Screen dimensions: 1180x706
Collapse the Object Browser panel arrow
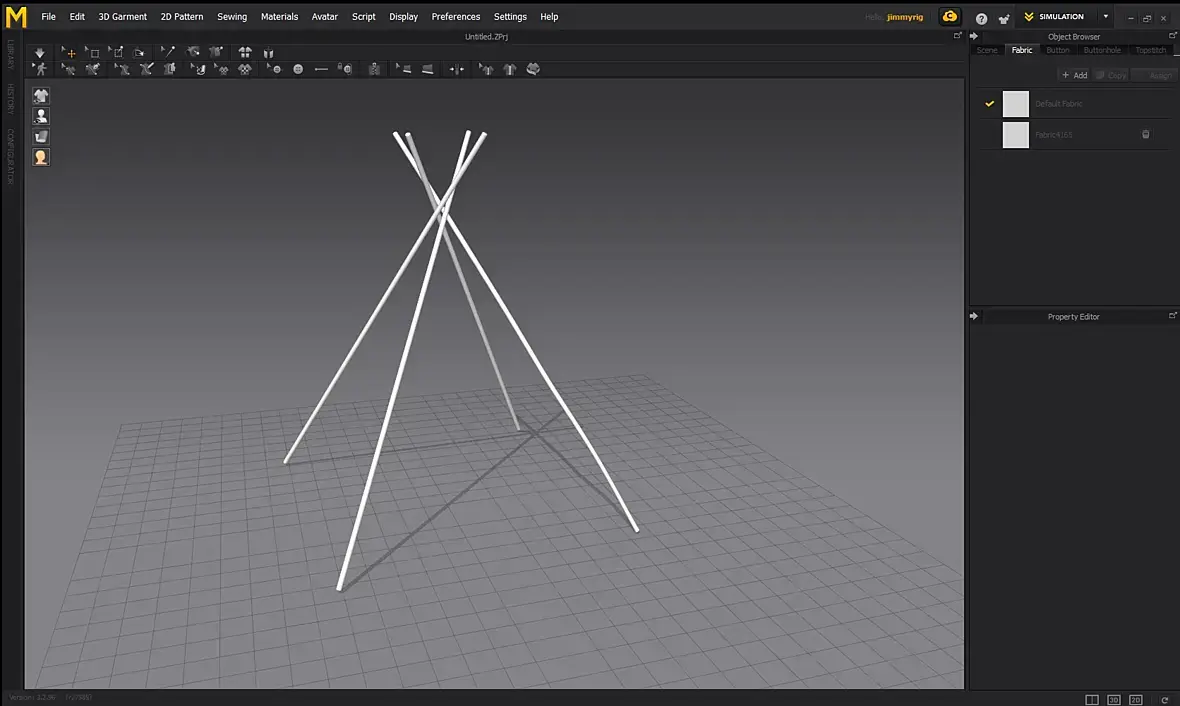click(974, 36)
